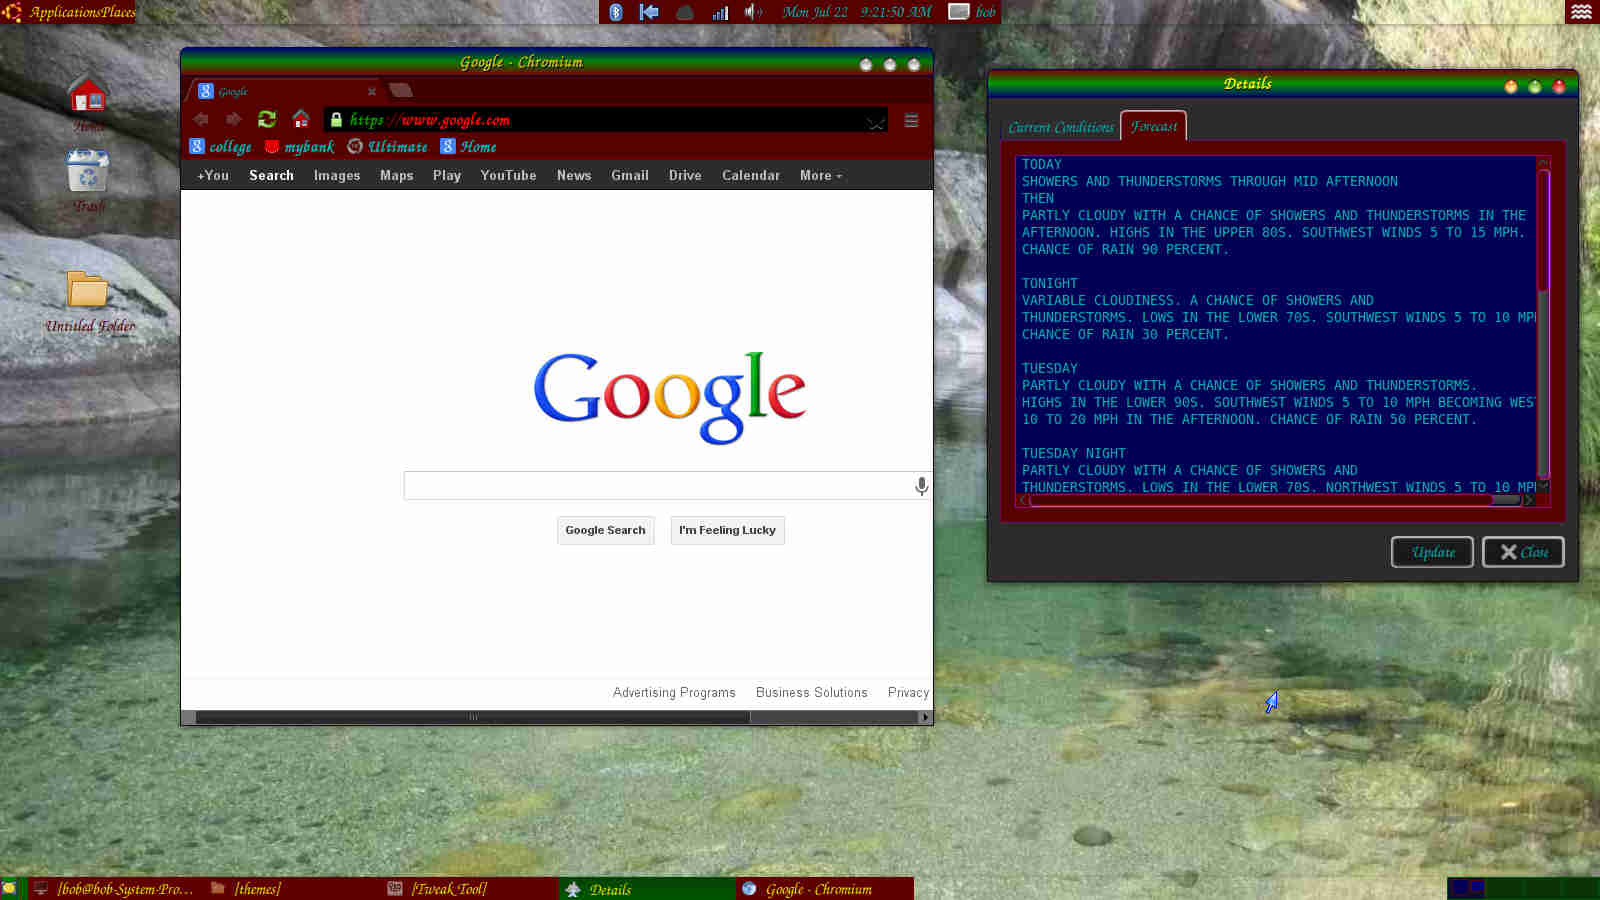Click forecast vertical scrollbar thumb
This screenshot has width=1600, height=900.
coord(1543,230)
